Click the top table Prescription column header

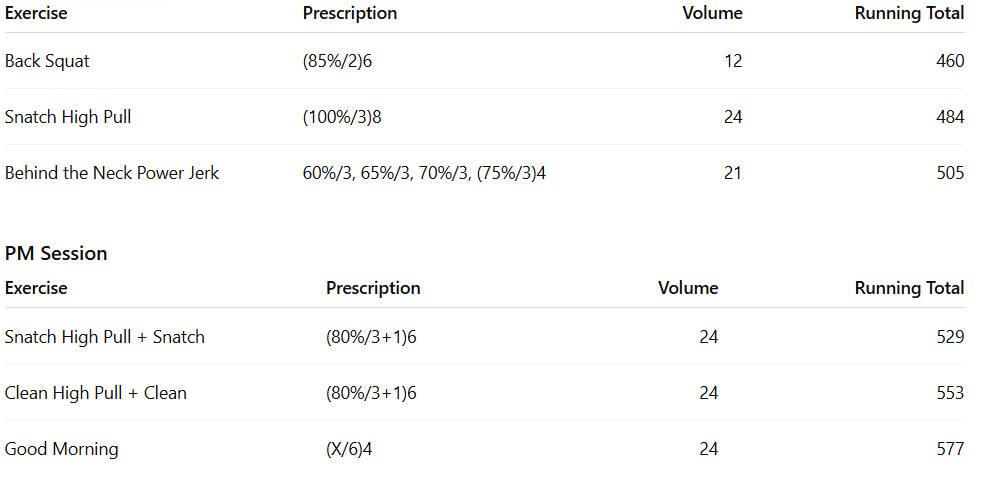(x=350, y=13)
